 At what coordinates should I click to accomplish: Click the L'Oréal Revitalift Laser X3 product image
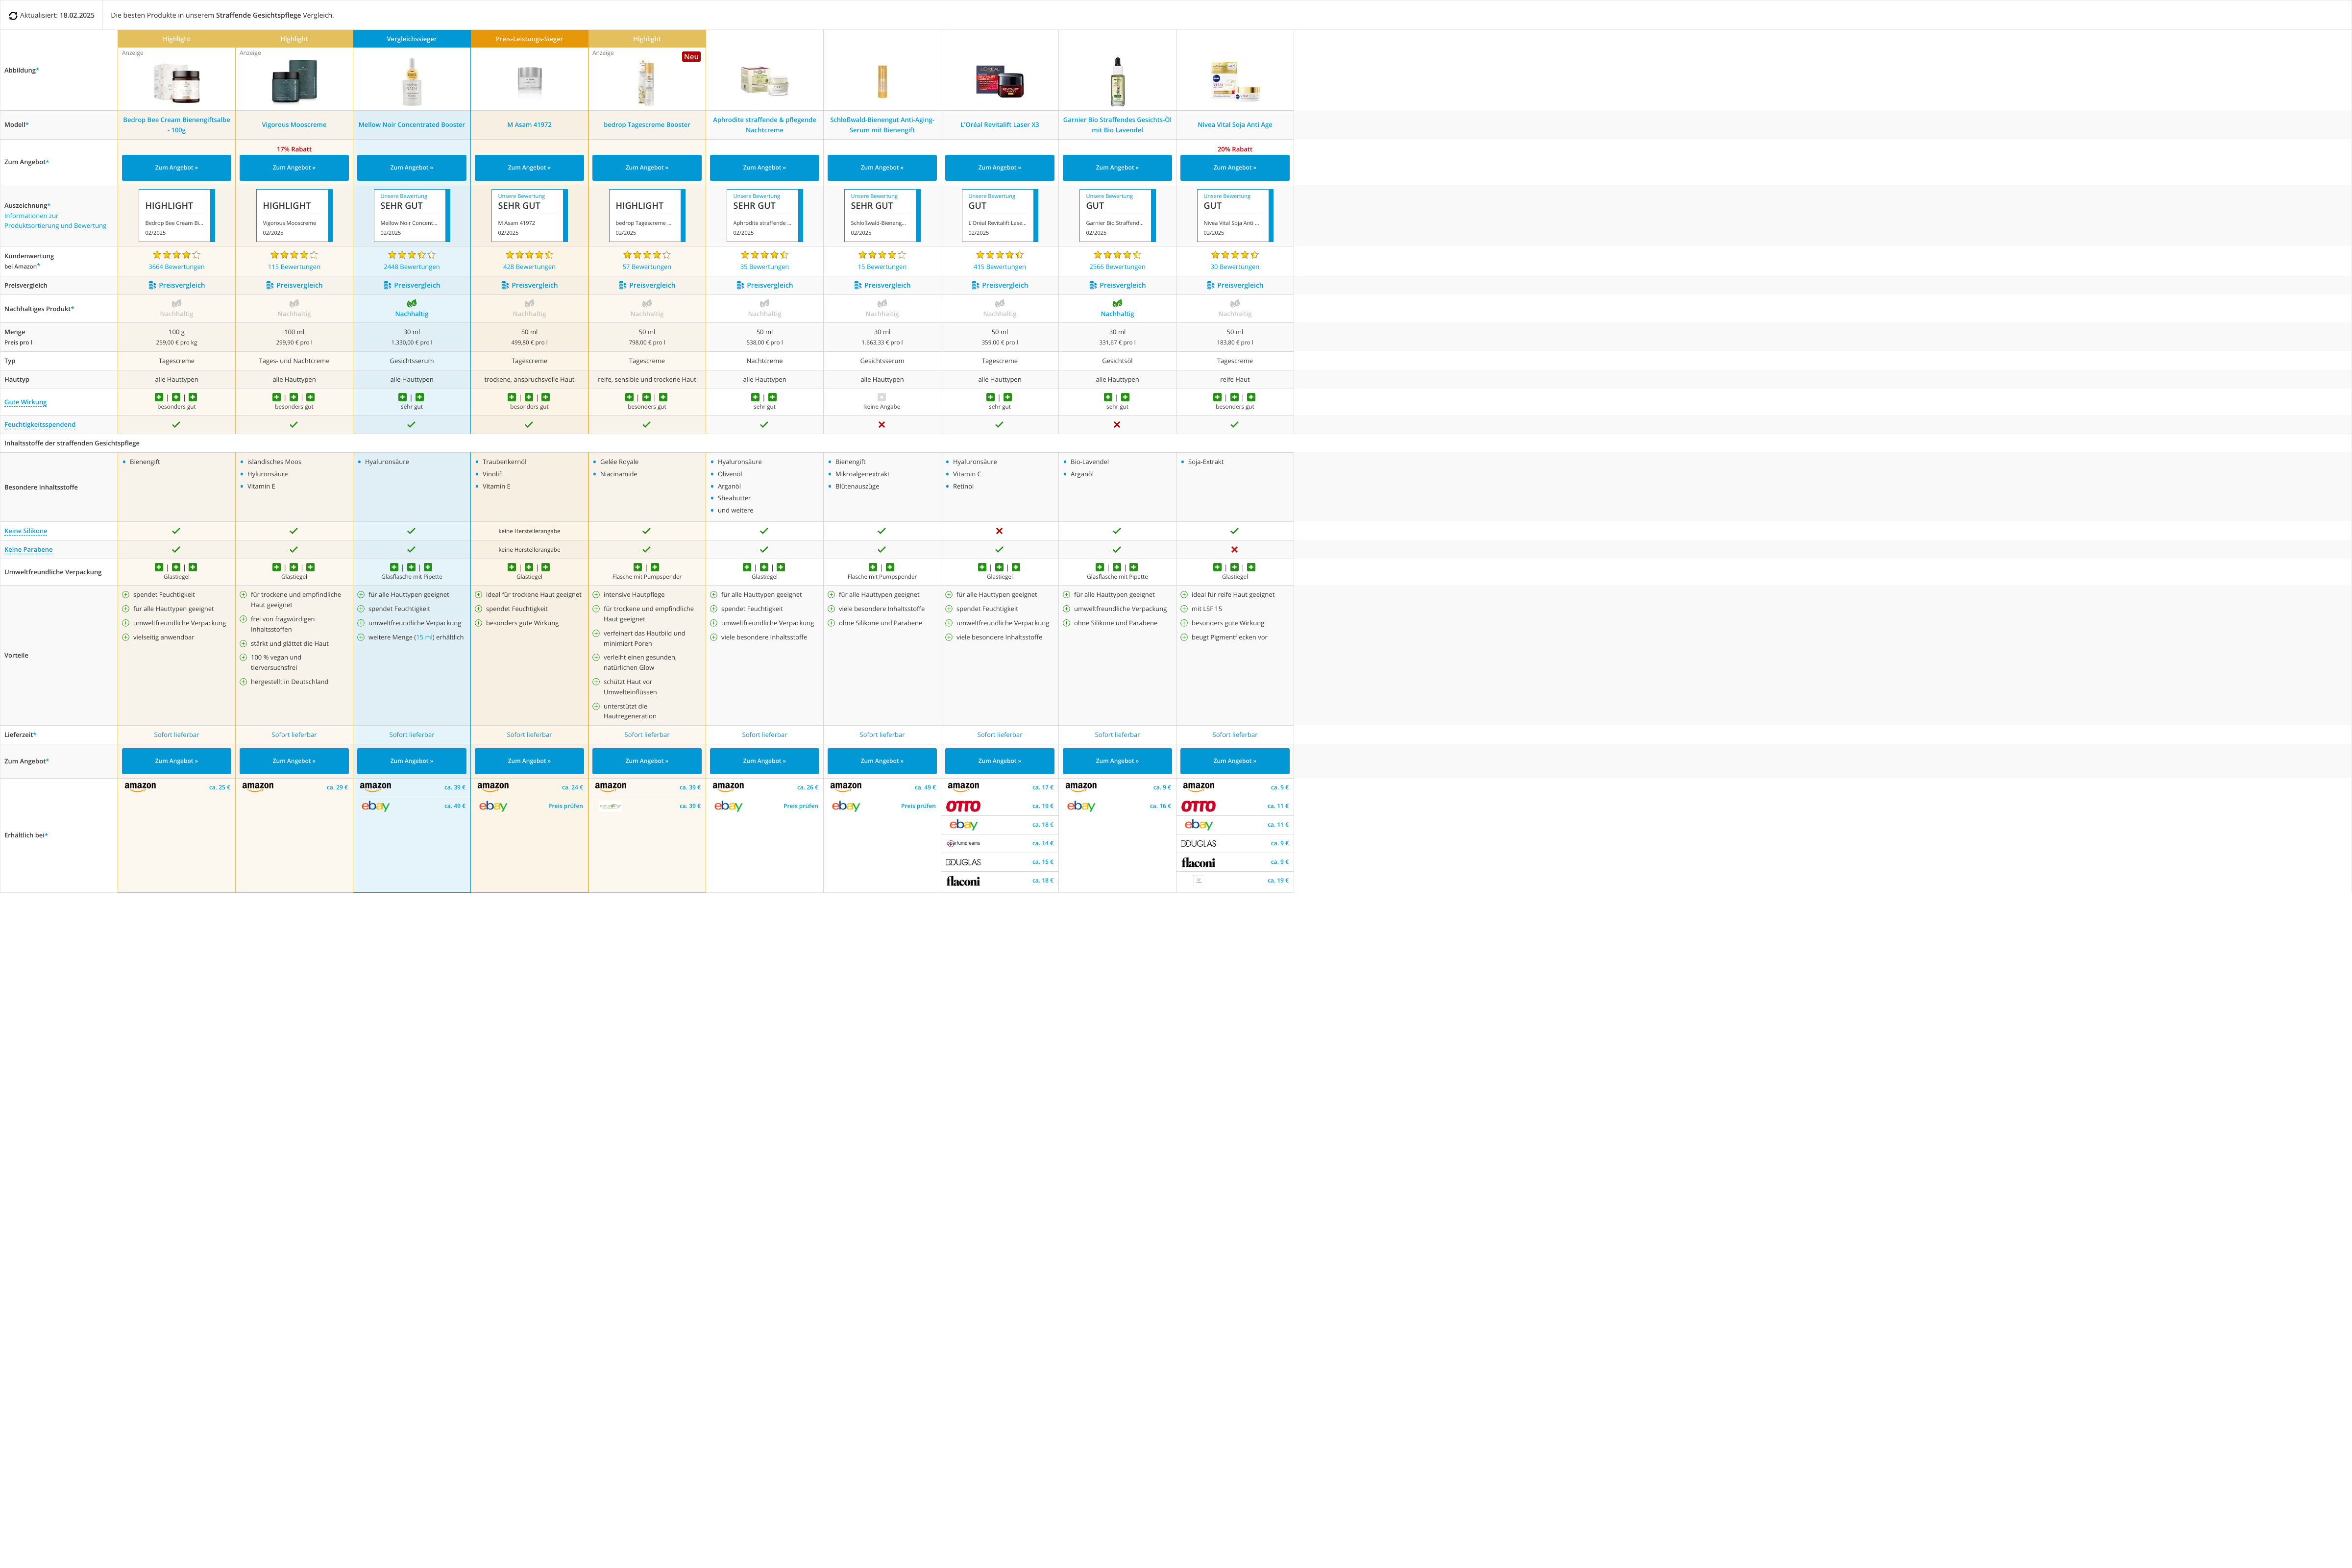click(x=1000, y=82)
